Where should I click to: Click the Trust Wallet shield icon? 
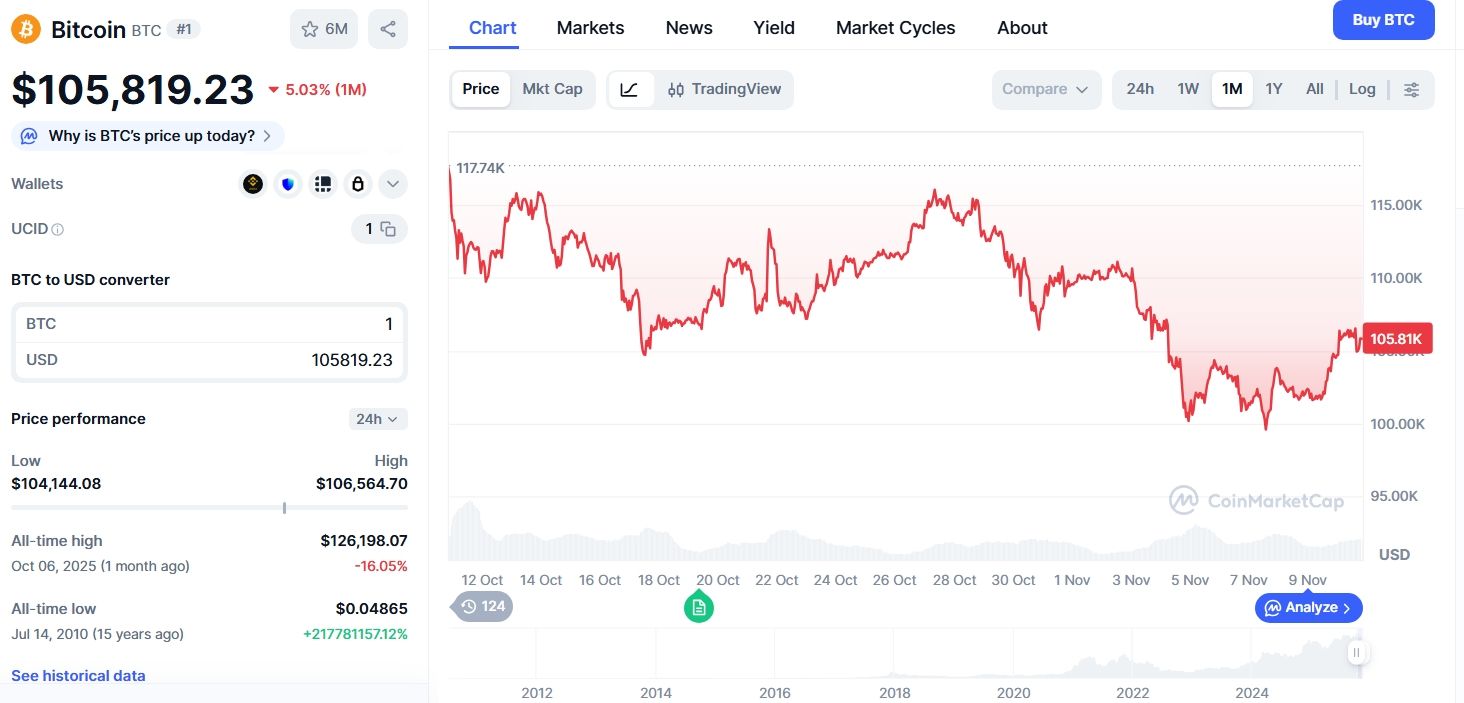(x=287, y=184)
